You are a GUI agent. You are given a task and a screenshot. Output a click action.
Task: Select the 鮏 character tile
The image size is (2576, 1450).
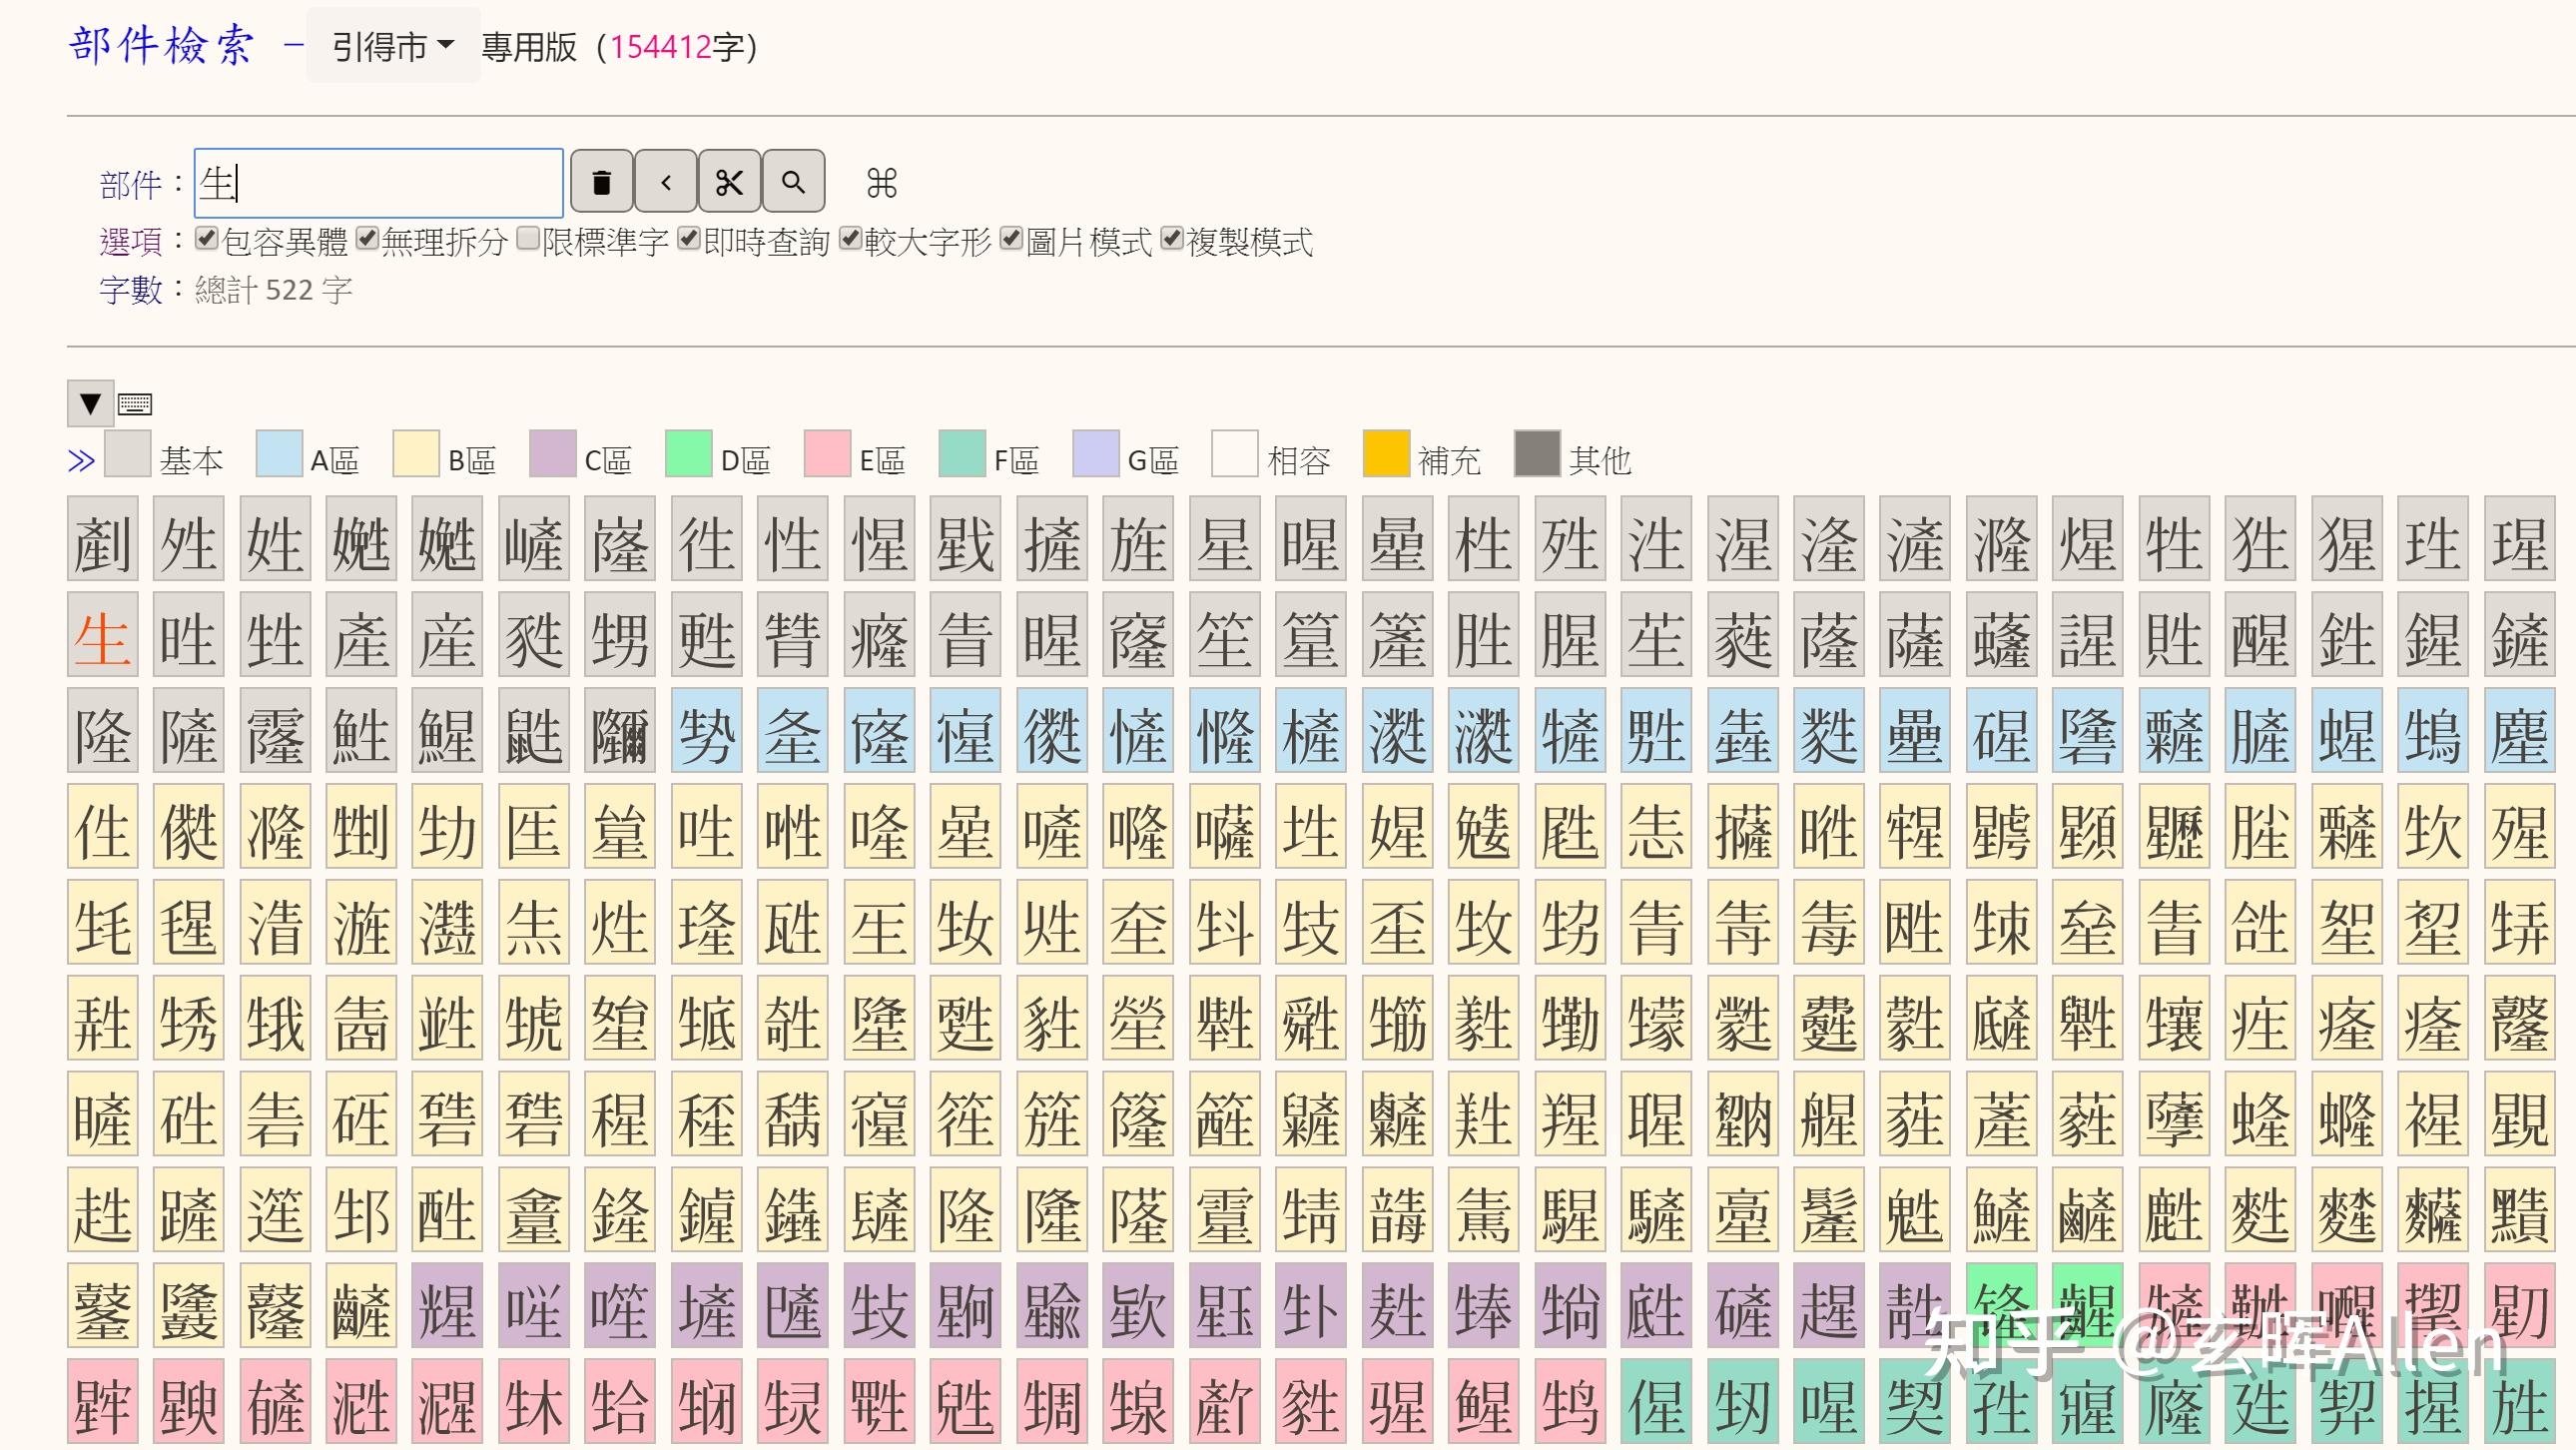(361, 731)
